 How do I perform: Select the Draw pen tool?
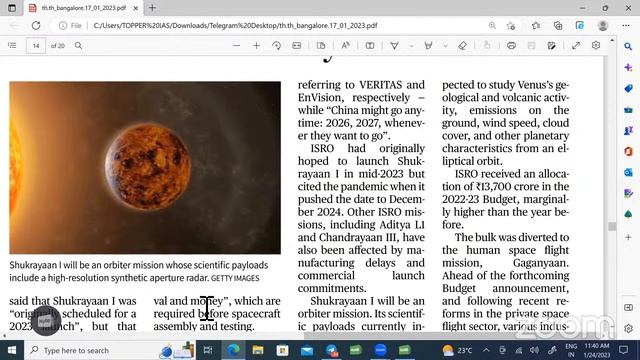pyautogui.click(x=394, y=45)
